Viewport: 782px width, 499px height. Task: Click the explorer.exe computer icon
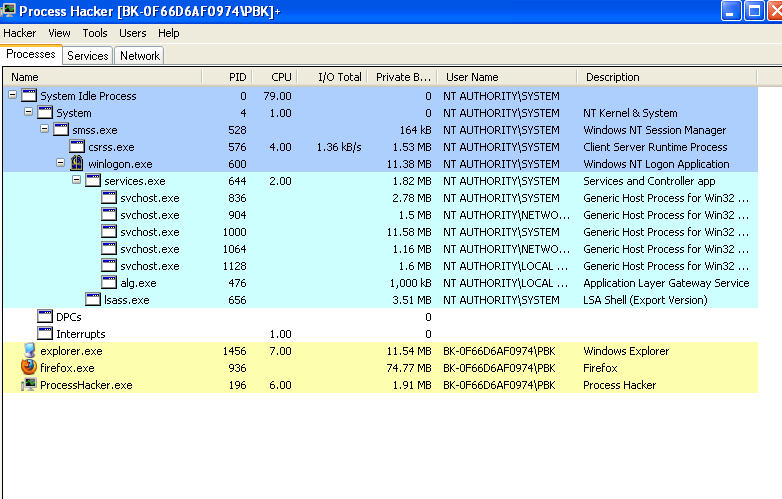click(x=29, y=350)
